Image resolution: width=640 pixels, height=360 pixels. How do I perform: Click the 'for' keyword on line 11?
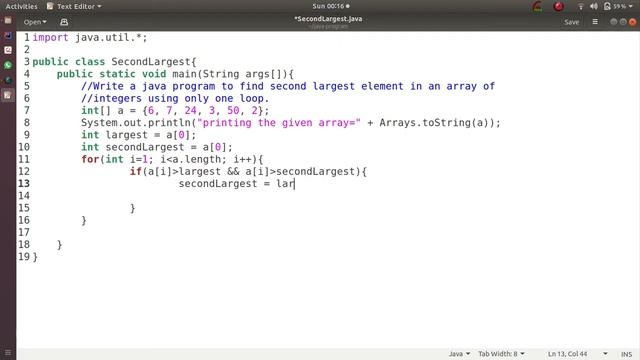point(90,159)
